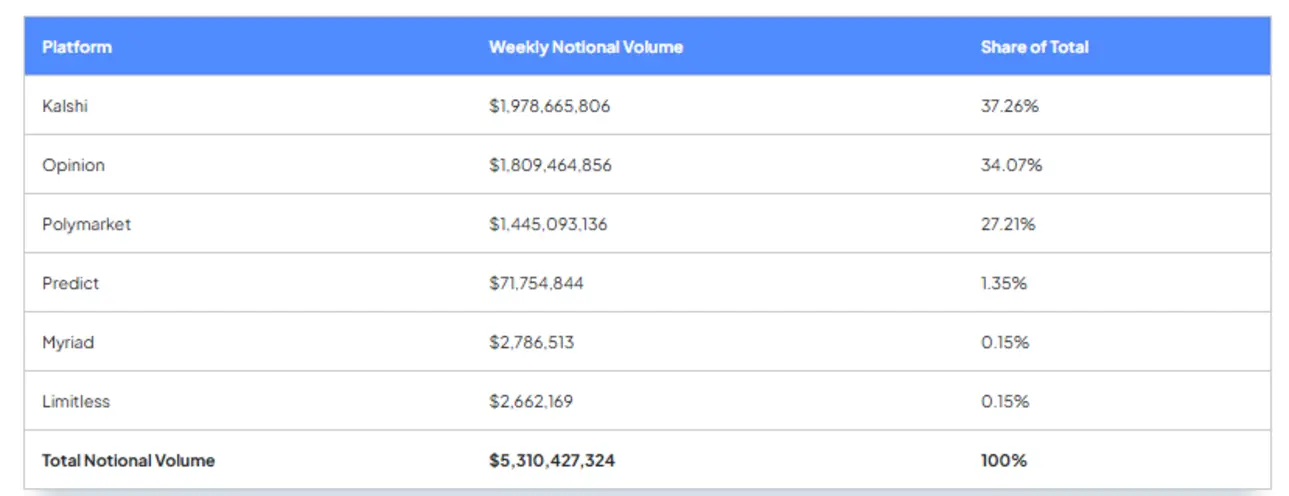Select the Opinion platform cell
The height and width of the screenshot is (496, 1289).
pyautogui.click(x=73, y=165)
